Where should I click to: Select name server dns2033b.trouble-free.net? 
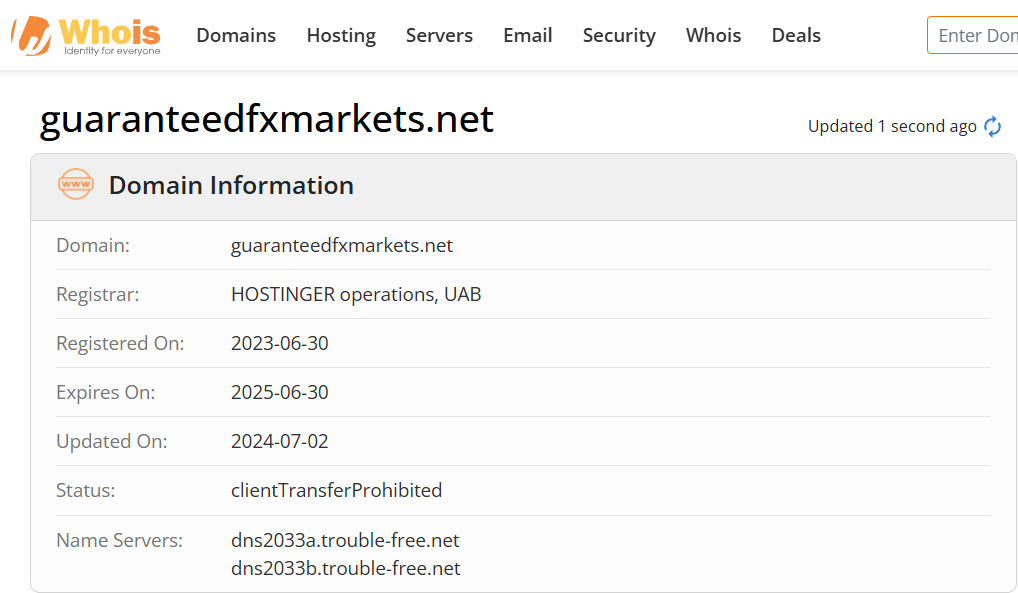[345, 568]
